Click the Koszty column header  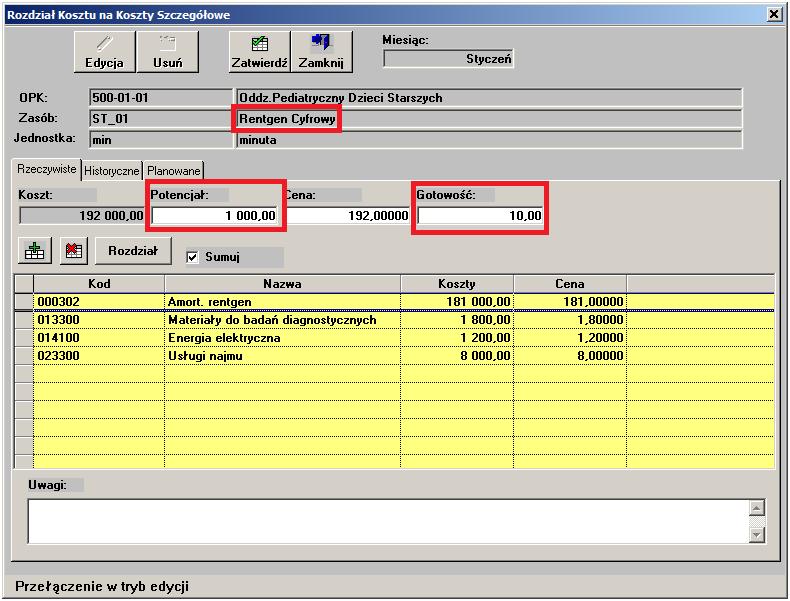[457, 284]
